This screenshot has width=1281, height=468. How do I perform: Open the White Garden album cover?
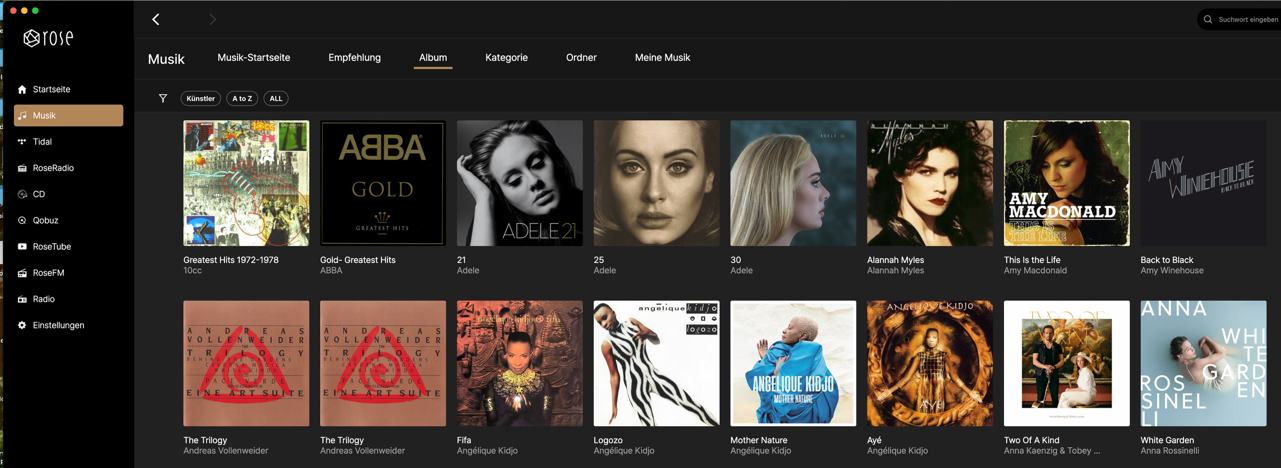[x=1203, y=363]
